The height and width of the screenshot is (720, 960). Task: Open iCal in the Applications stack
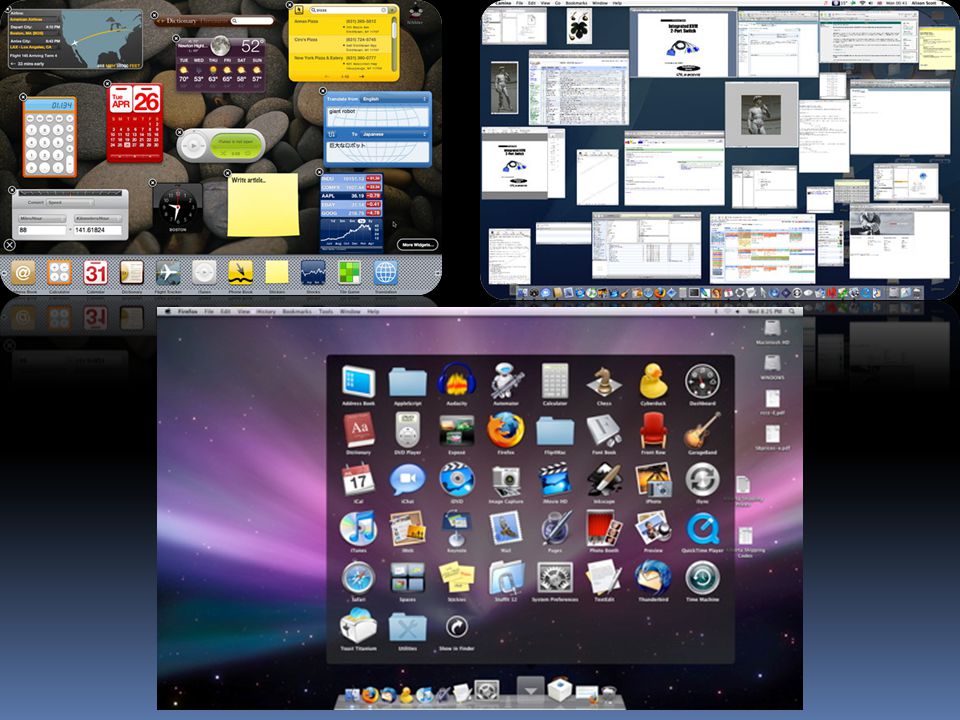358,479
